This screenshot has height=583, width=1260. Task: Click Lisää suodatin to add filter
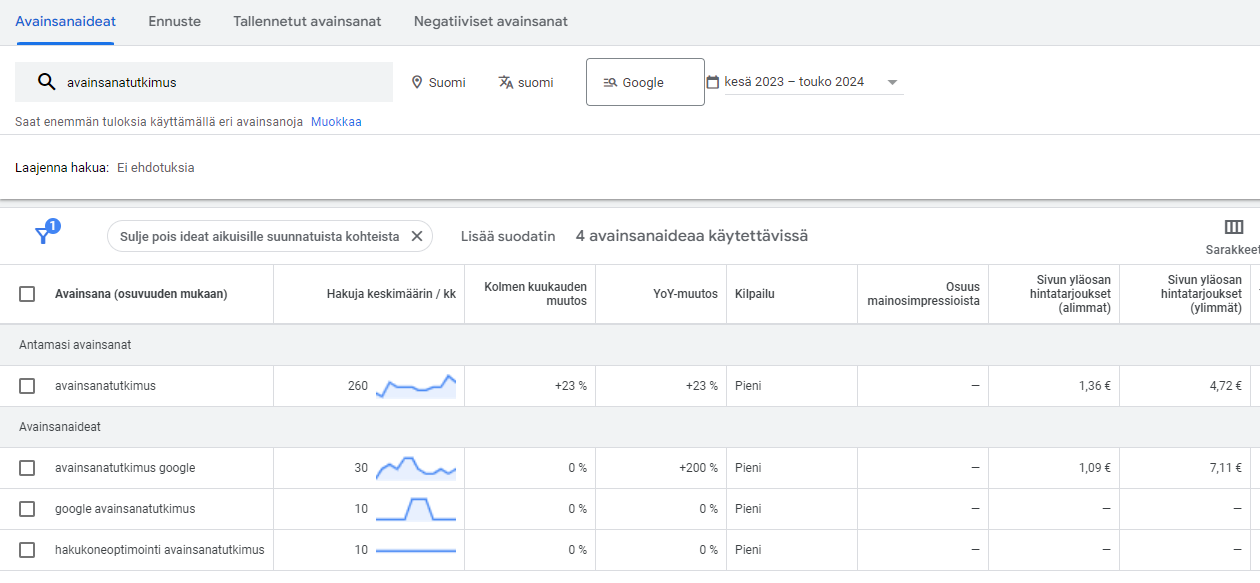click(x=508, y=236)
